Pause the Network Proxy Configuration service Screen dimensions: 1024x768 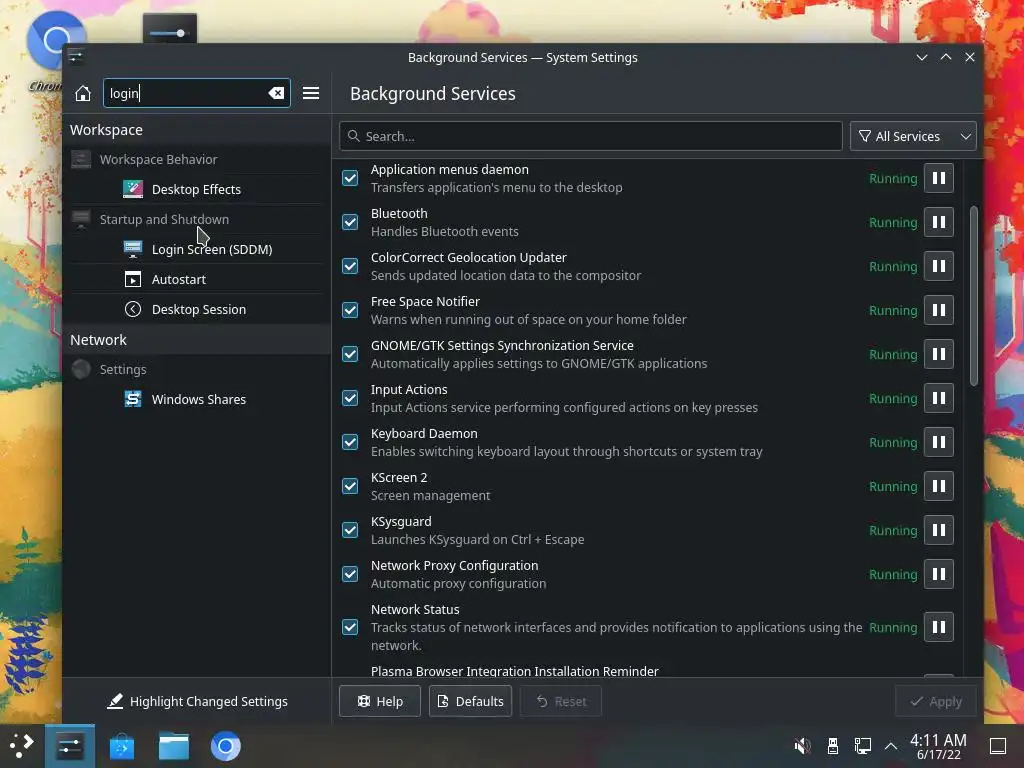938,574
